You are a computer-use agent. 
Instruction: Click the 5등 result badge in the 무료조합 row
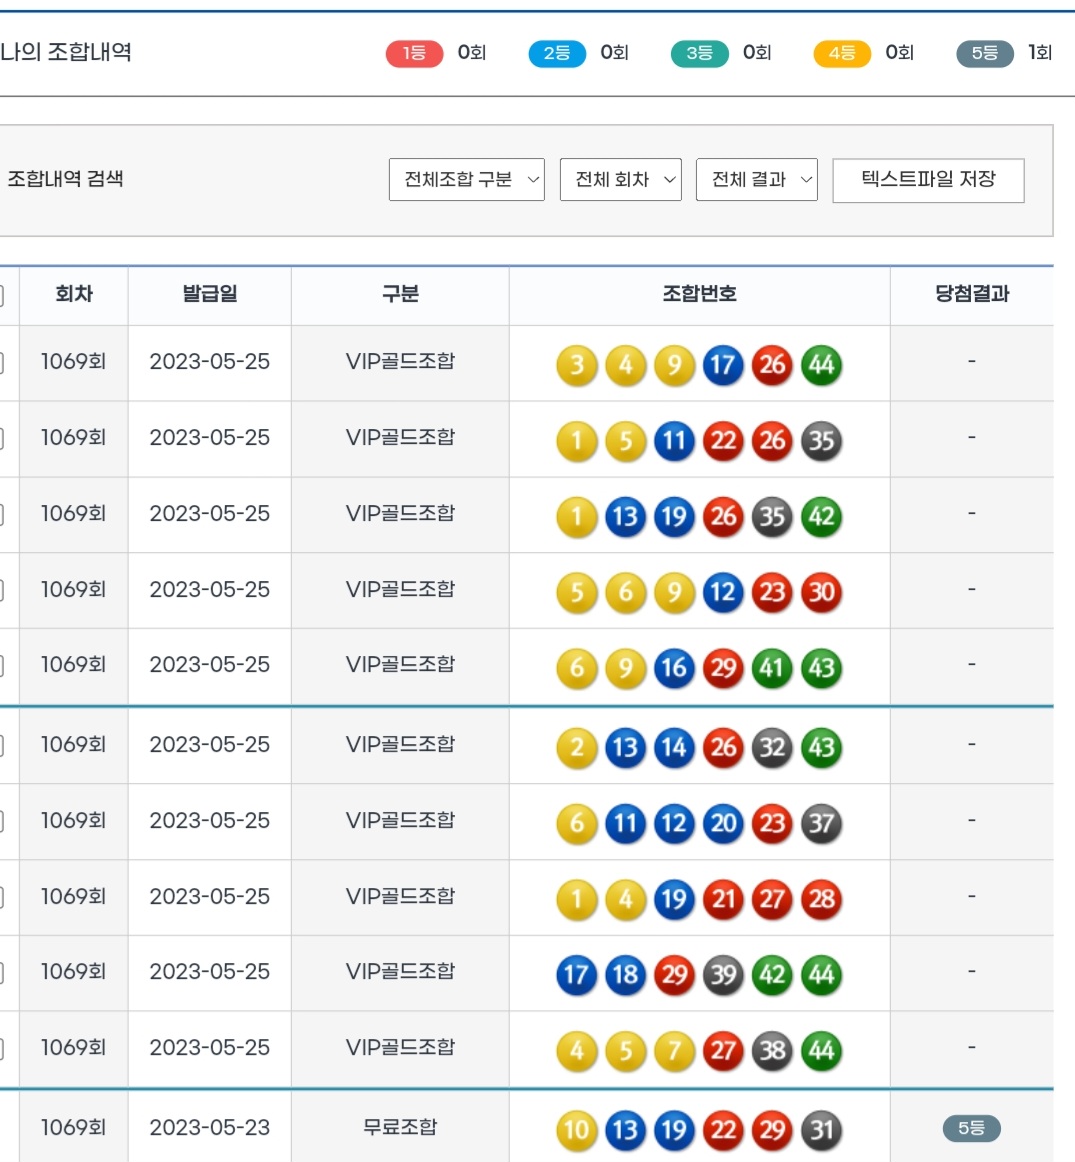(971, 1129)
